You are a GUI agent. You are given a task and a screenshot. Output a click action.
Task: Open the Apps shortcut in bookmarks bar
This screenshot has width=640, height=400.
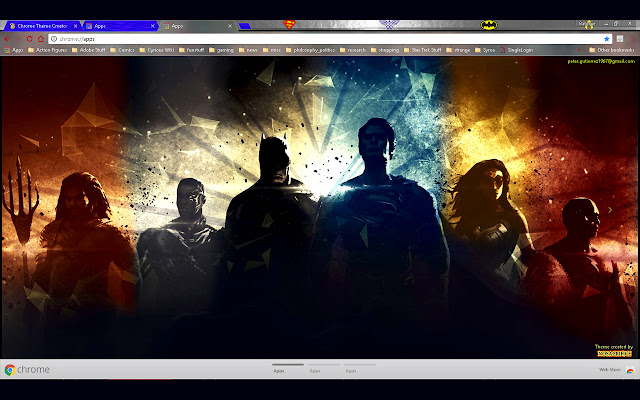13,50
